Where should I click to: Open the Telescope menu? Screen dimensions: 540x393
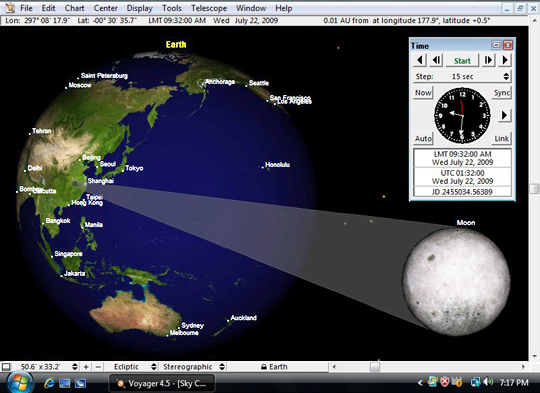[209, 8]
